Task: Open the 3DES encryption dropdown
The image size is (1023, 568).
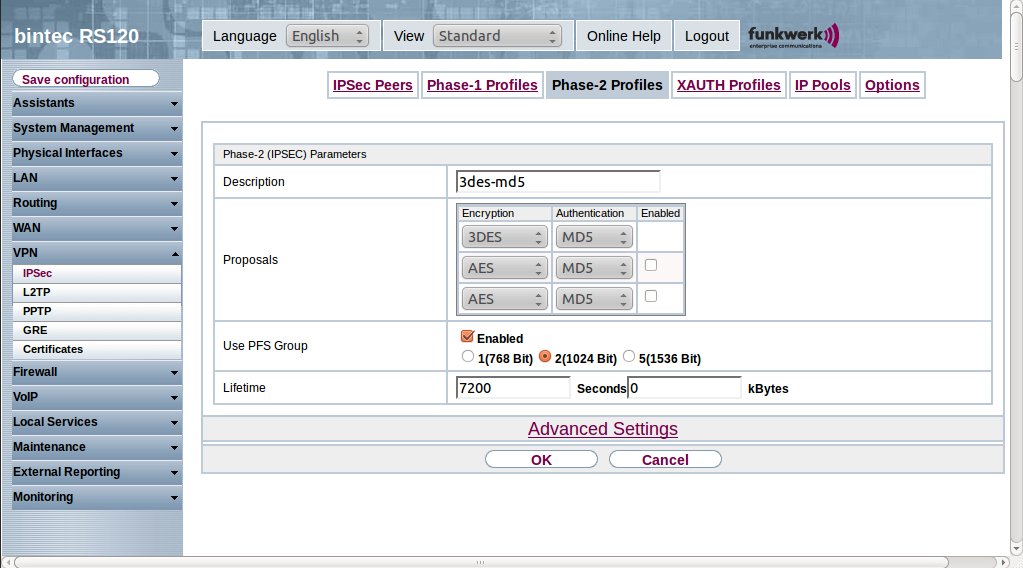Action: pos(504,238)
